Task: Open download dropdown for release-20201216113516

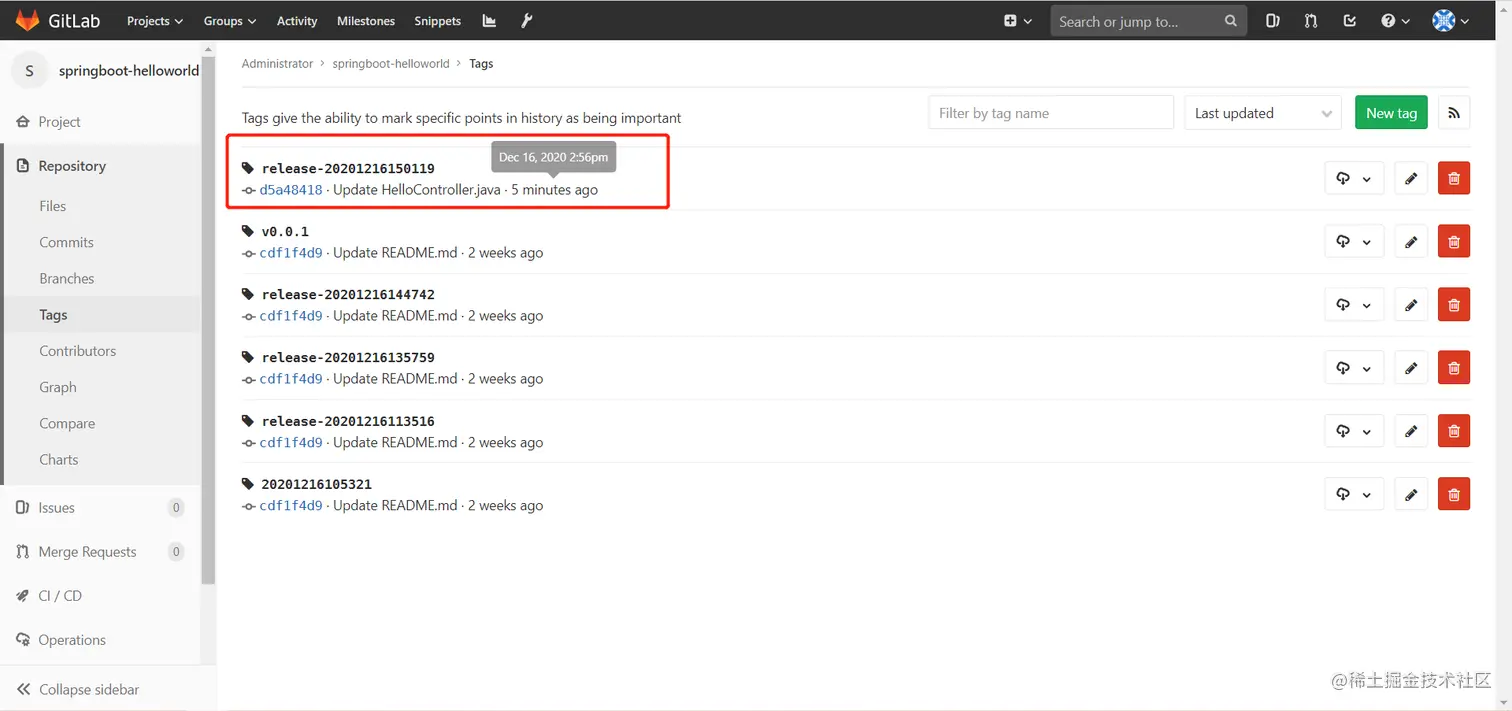Action: [x=1354, y=431]
